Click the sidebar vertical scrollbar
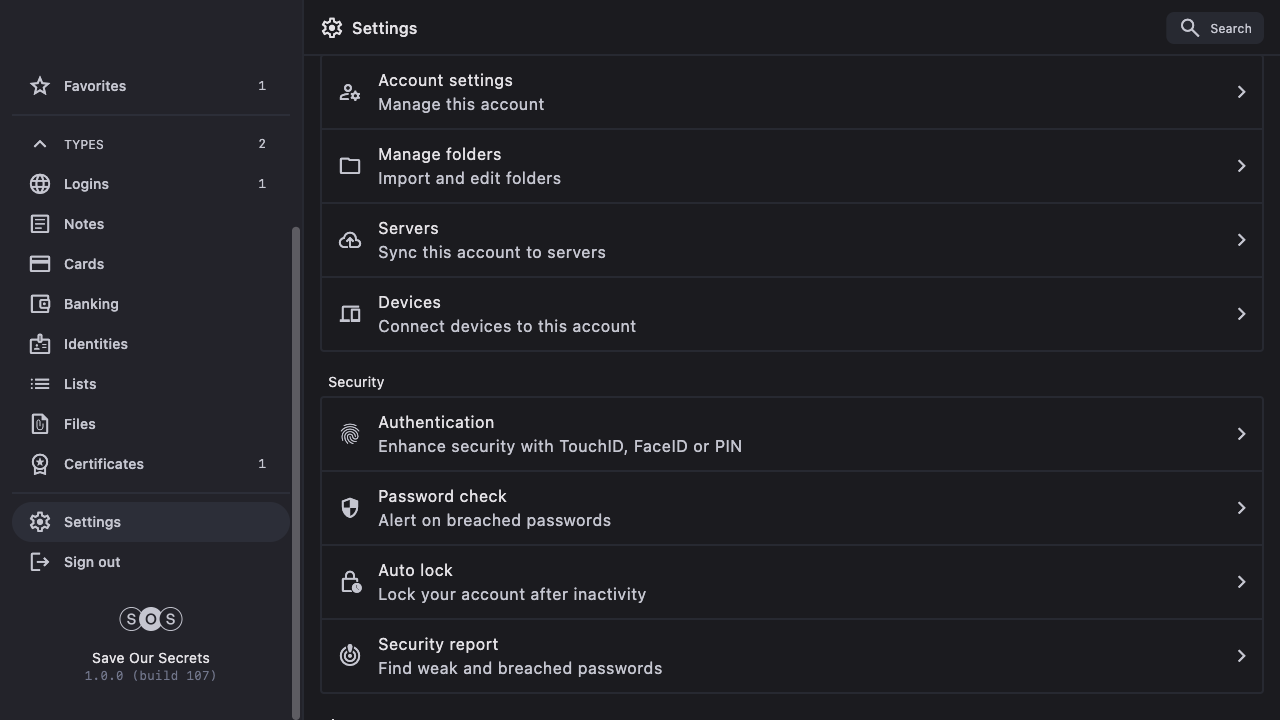Viewport: 1280px width, 720px height. pyautogui.click(x=295, y=470)
